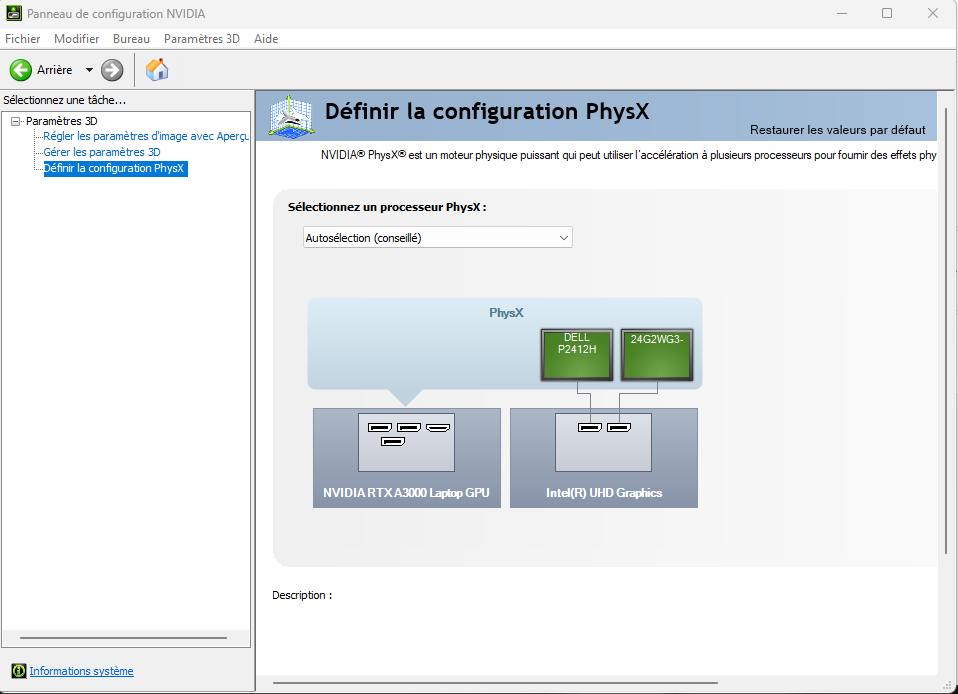Click NVIDIA app icon in title bar
Screen dimensions: 958x694
13,13
